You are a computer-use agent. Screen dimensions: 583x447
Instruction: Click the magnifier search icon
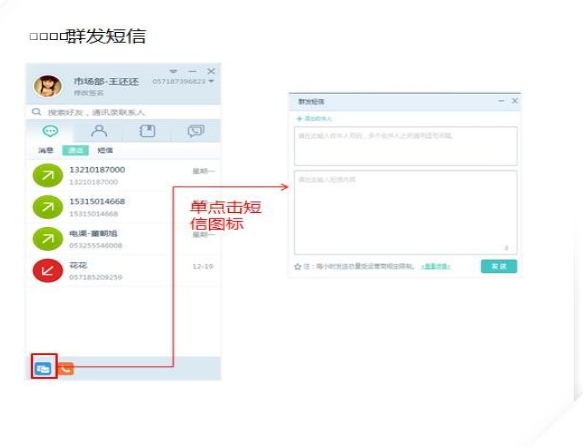pyautogui.click(x=36, y=112)
